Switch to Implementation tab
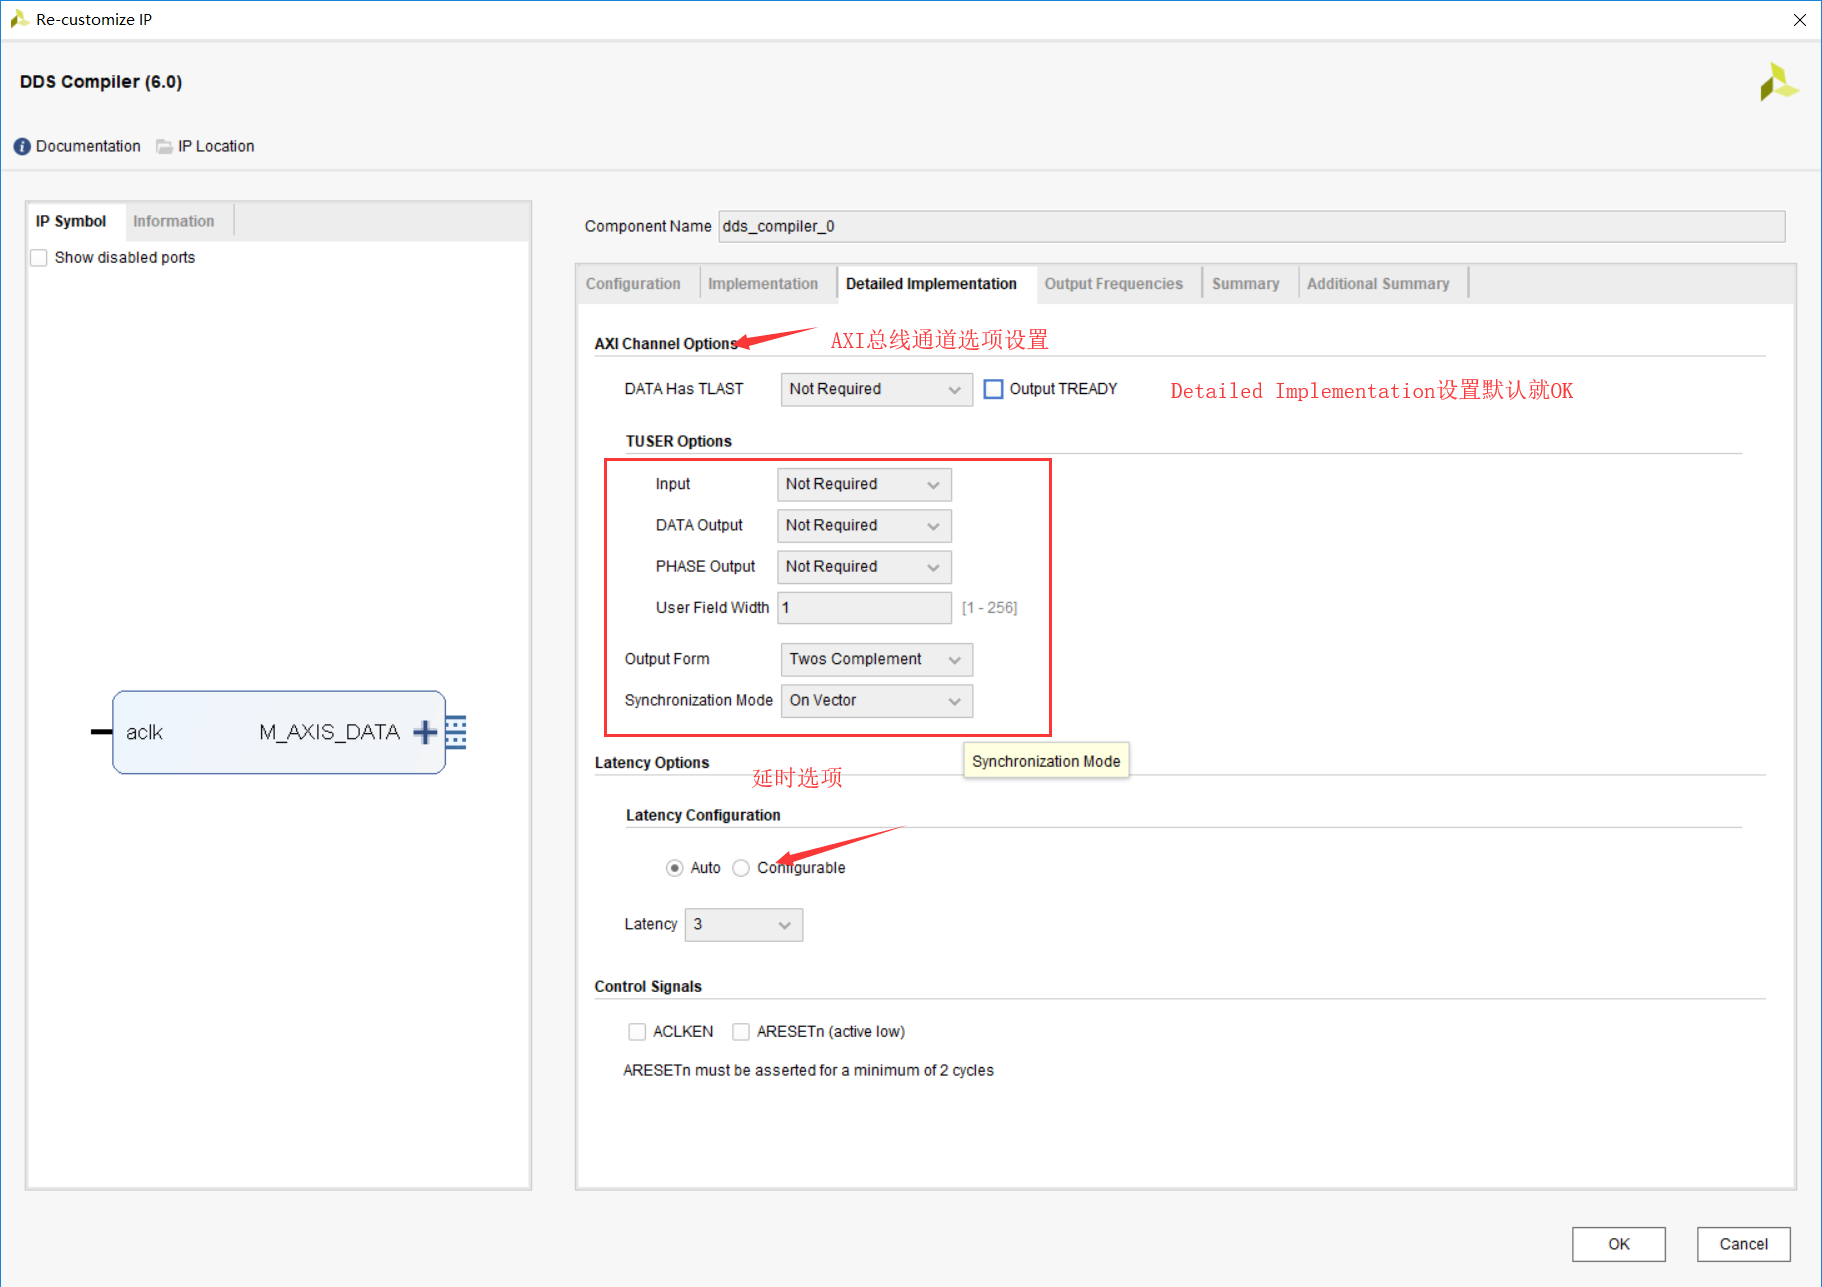 click(763, 284)
